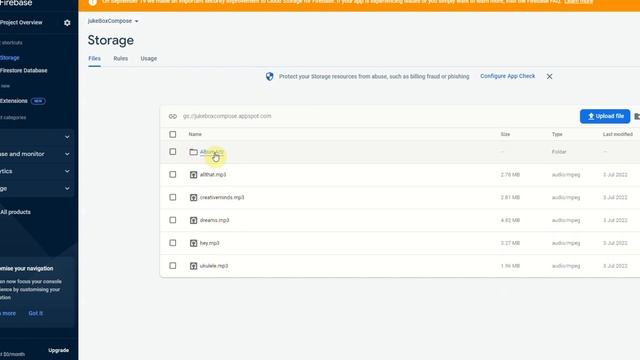
Task: Sort by the Name column header
Action: 195,134
